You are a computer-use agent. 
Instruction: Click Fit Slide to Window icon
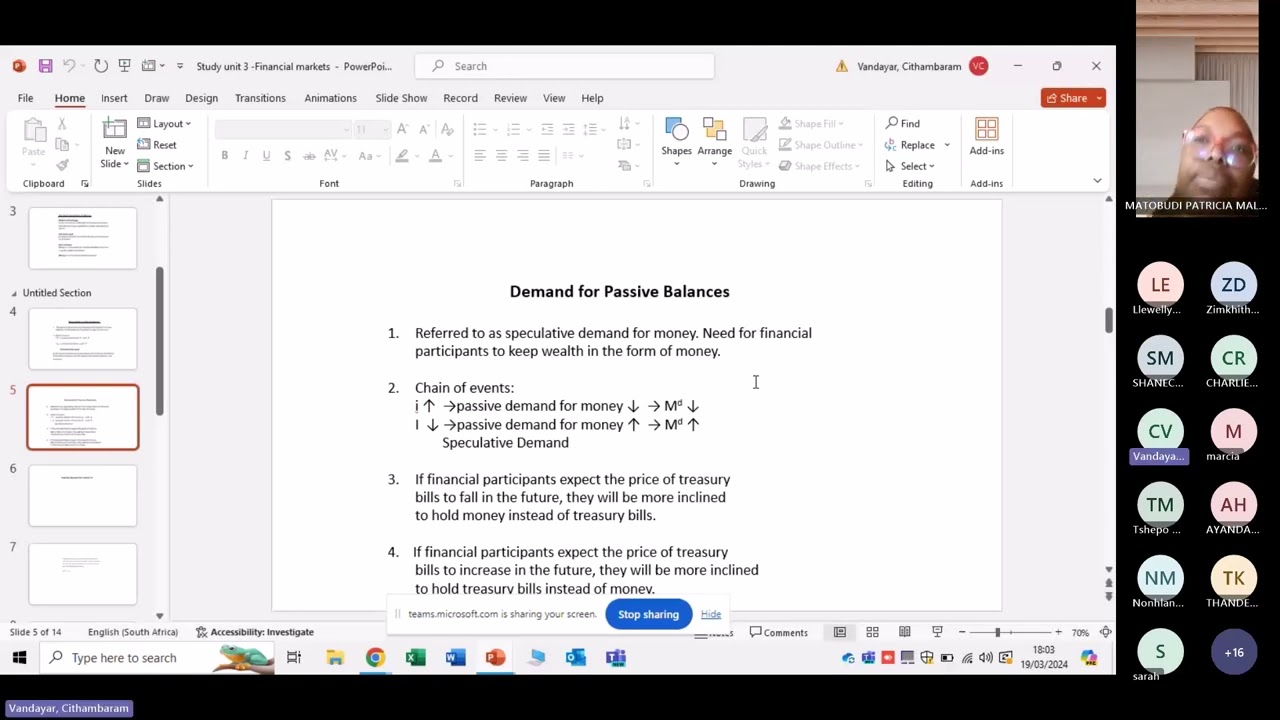pyautogui.click(x=1105, y=632)
